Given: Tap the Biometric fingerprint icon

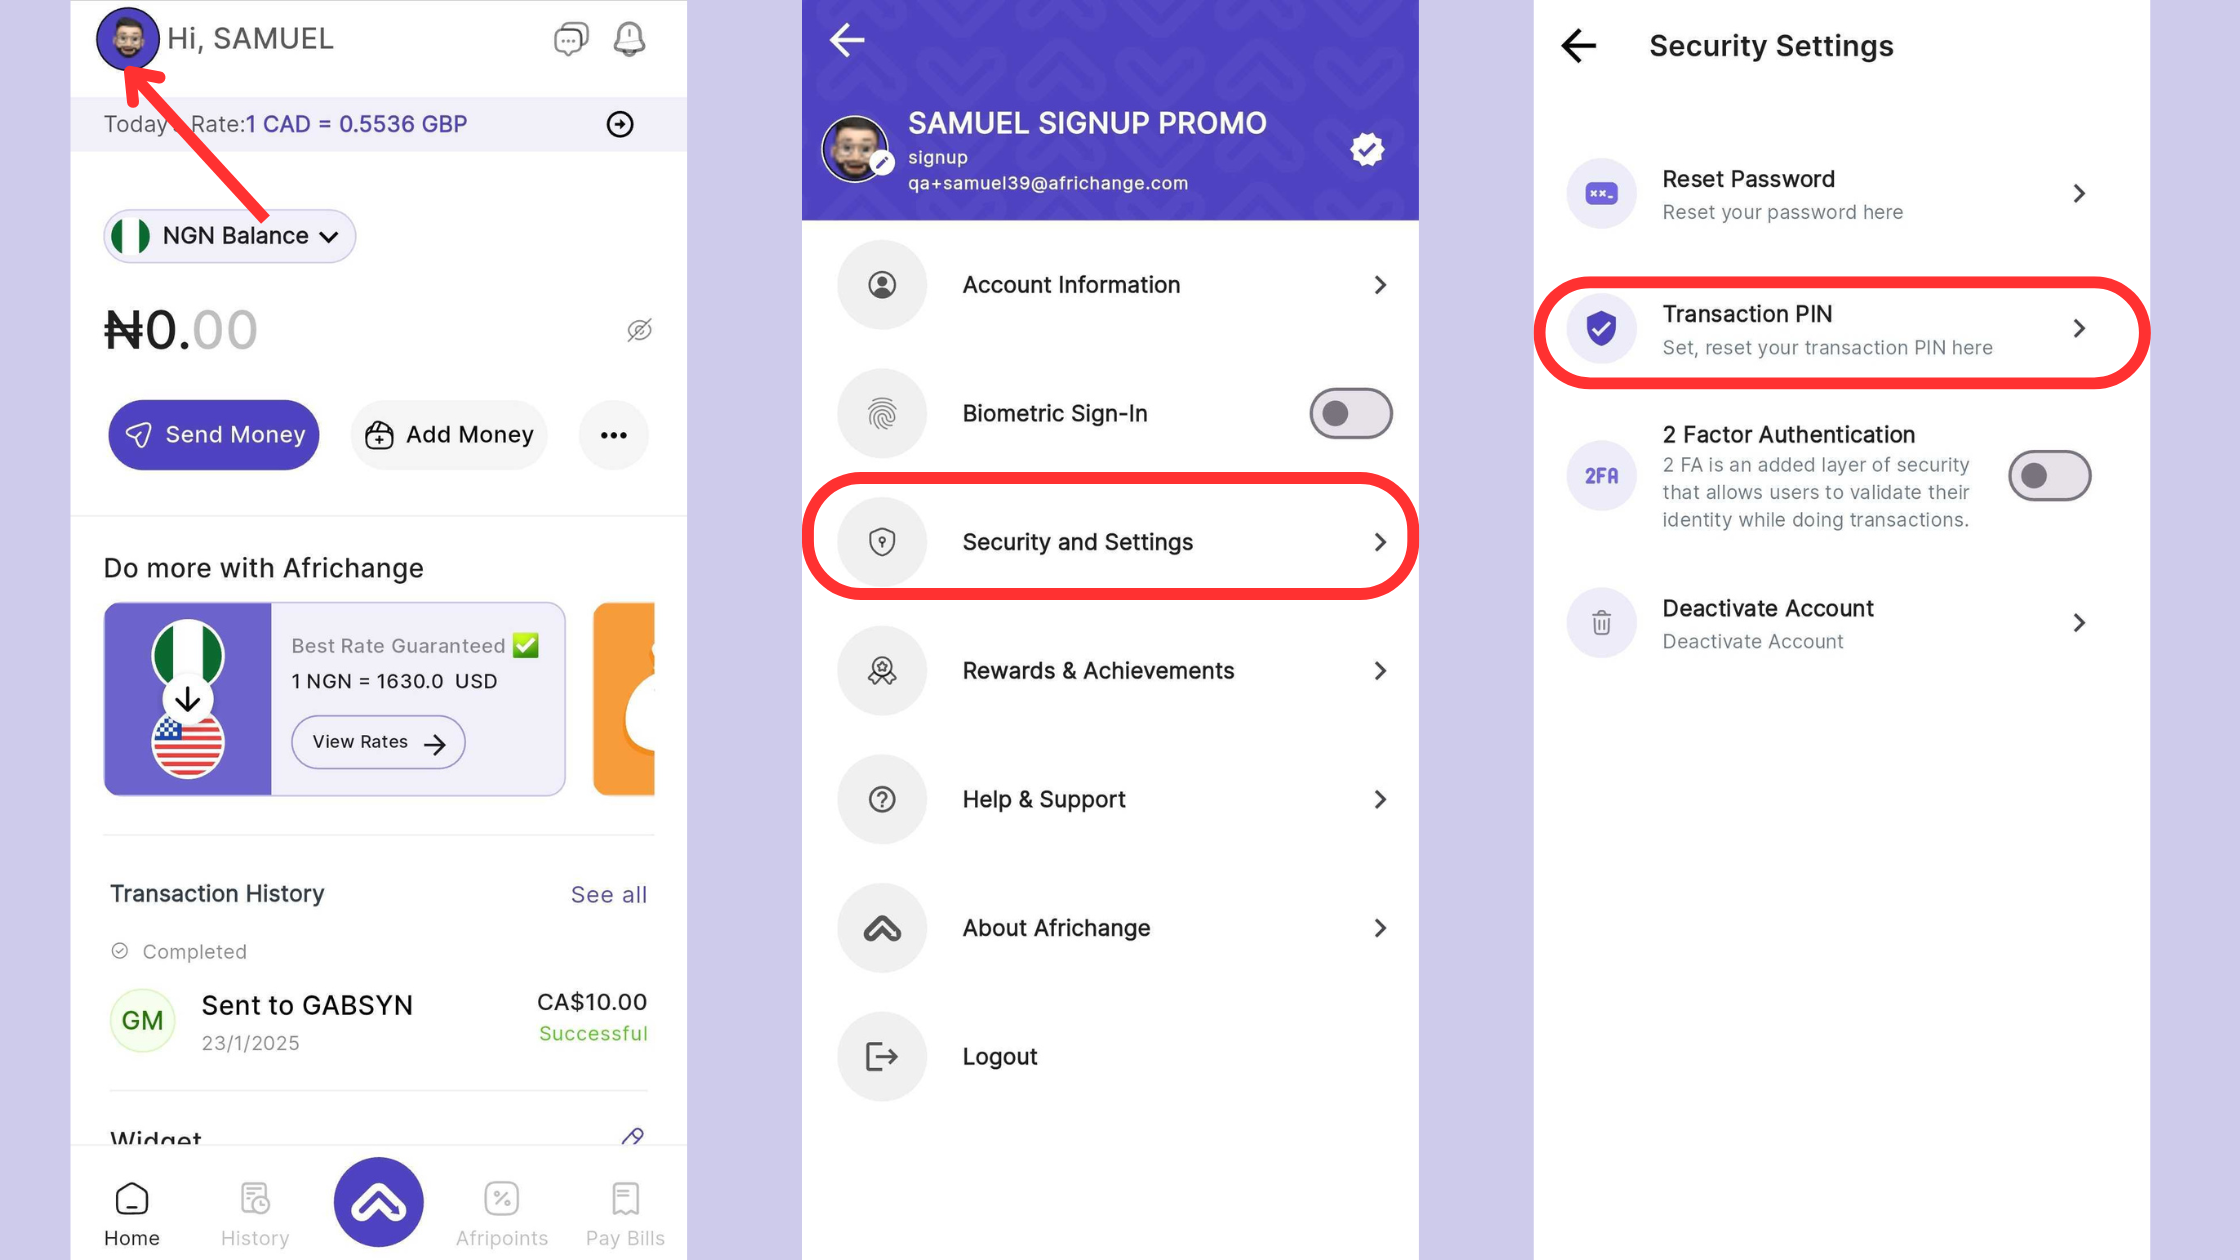Looking at the screenshot, I should (x=882, y=414).
